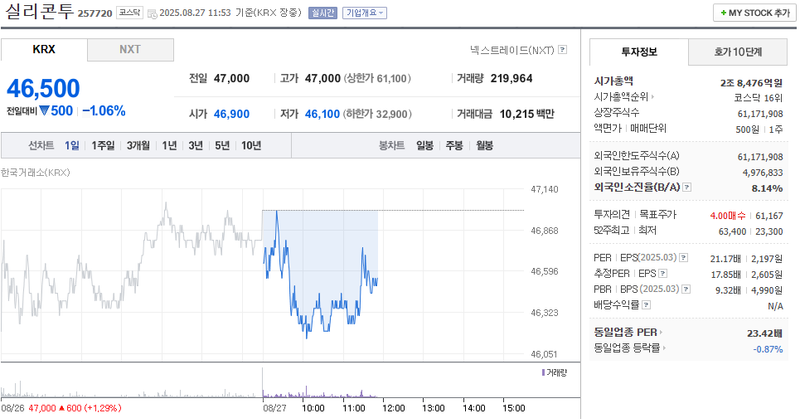Image resolution: width=800 pixels, height=419 pixels.
Task: Click the 외국인소진율 value 8.14%
Action: pos(767,188)
